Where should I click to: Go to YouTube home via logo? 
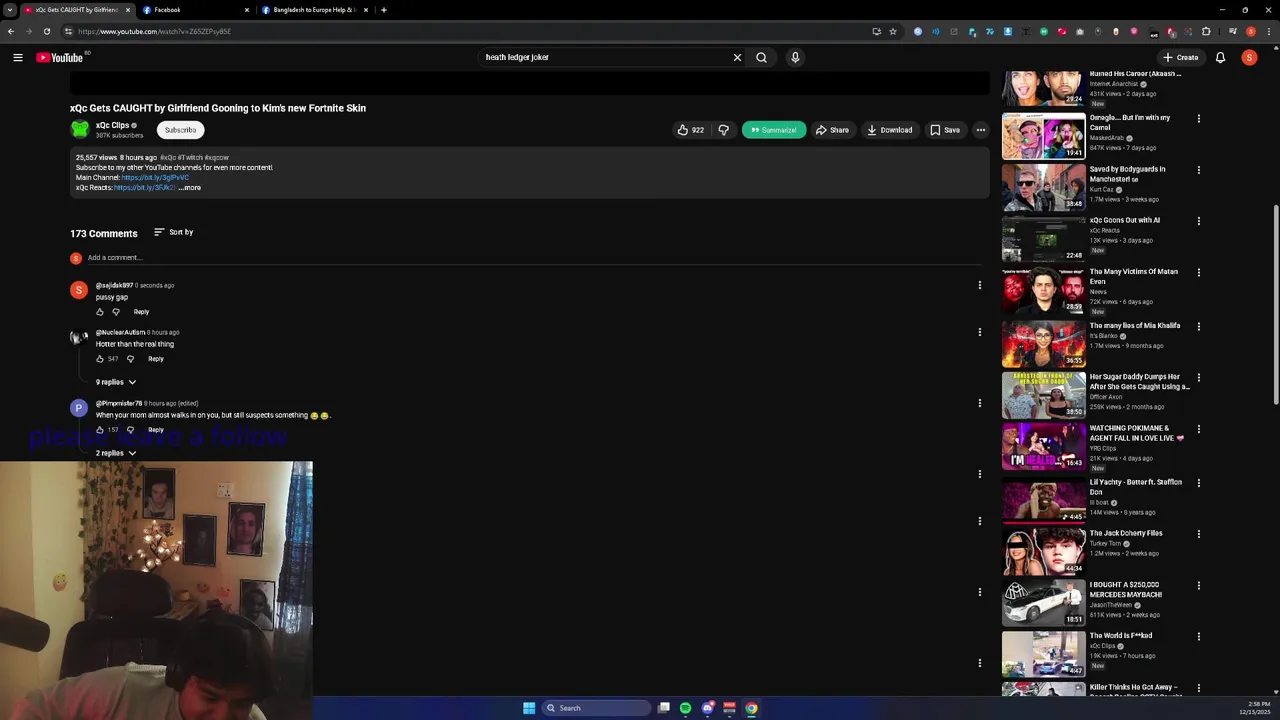pyautogui.click(x=60, y=57)
